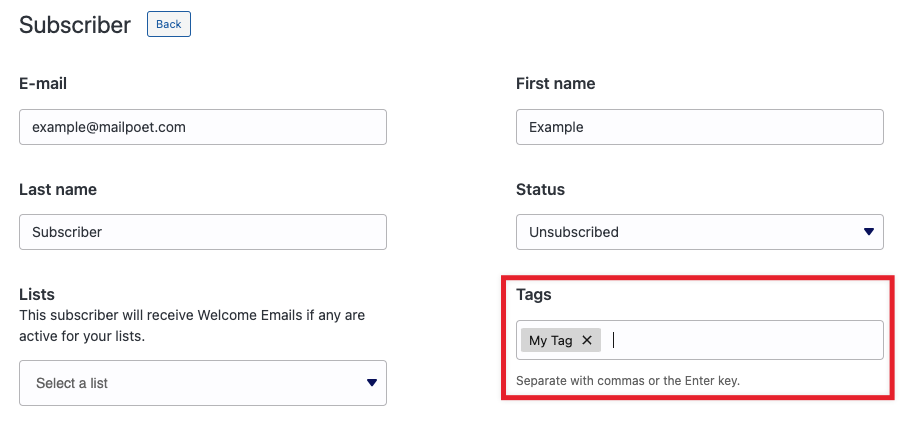Click the Subscriber page heading

(x=75, y=25)
